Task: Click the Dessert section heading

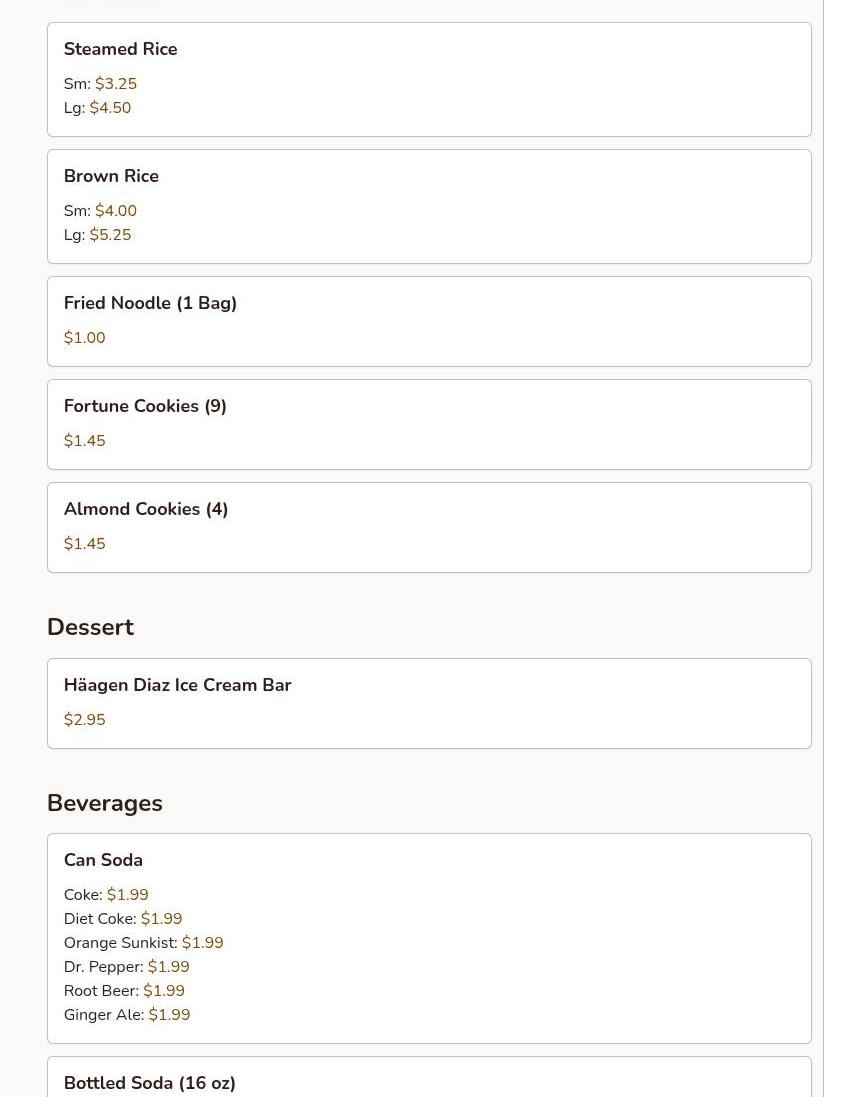Action: (x=90, y=627)
